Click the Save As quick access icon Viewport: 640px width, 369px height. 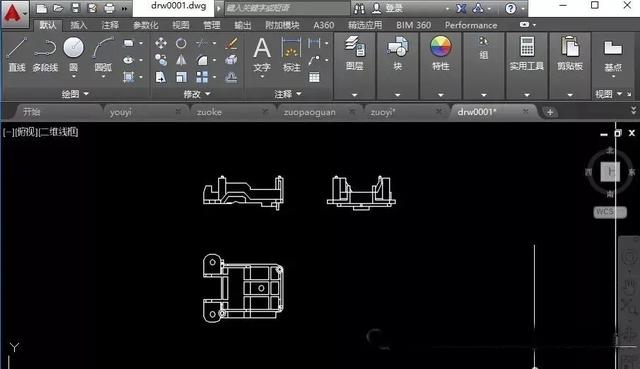(92, 8)
